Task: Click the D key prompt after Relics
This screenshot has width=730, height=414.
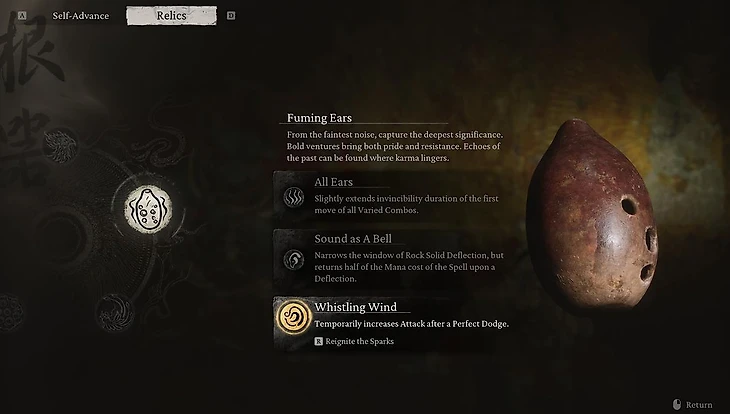Action: (231, 16)
